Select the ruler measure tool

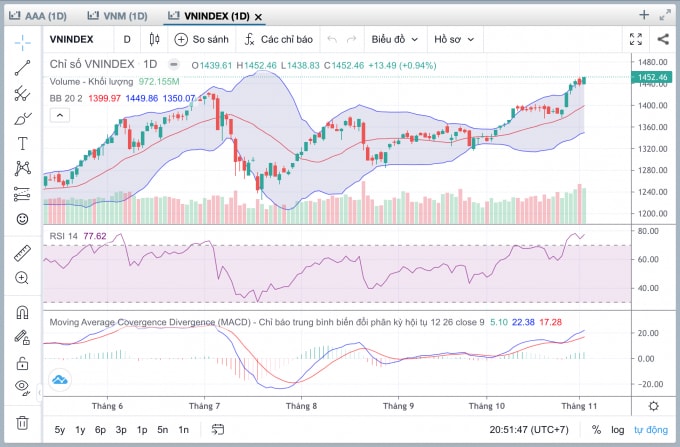pos(23,253)
